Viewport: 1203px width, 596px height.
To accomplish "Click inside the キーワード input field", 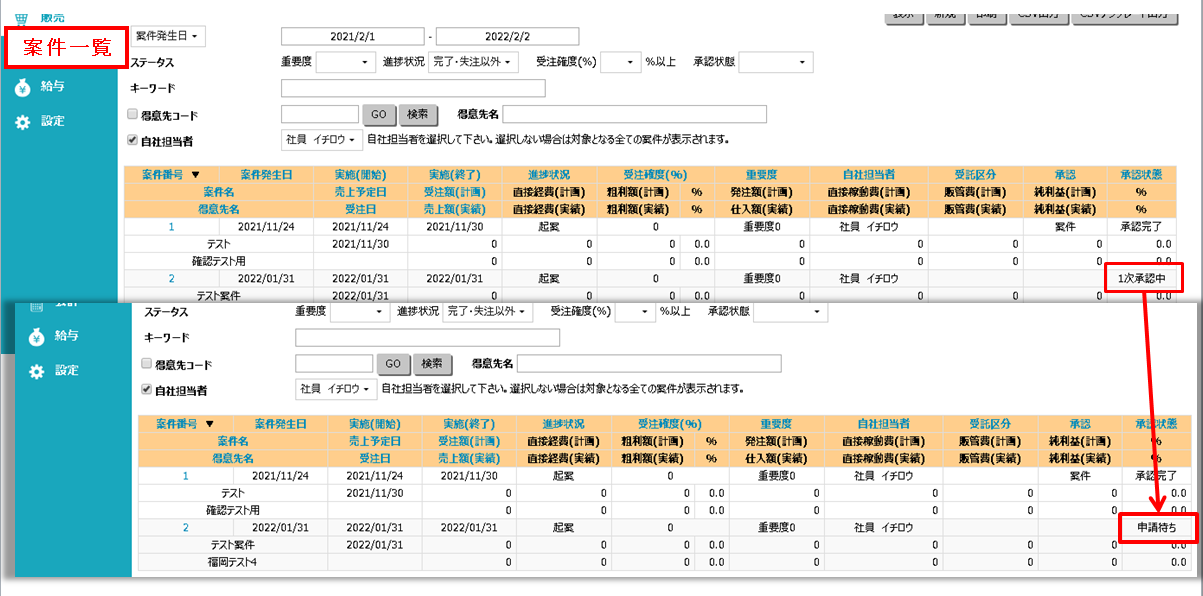I will tap(415, 88).
